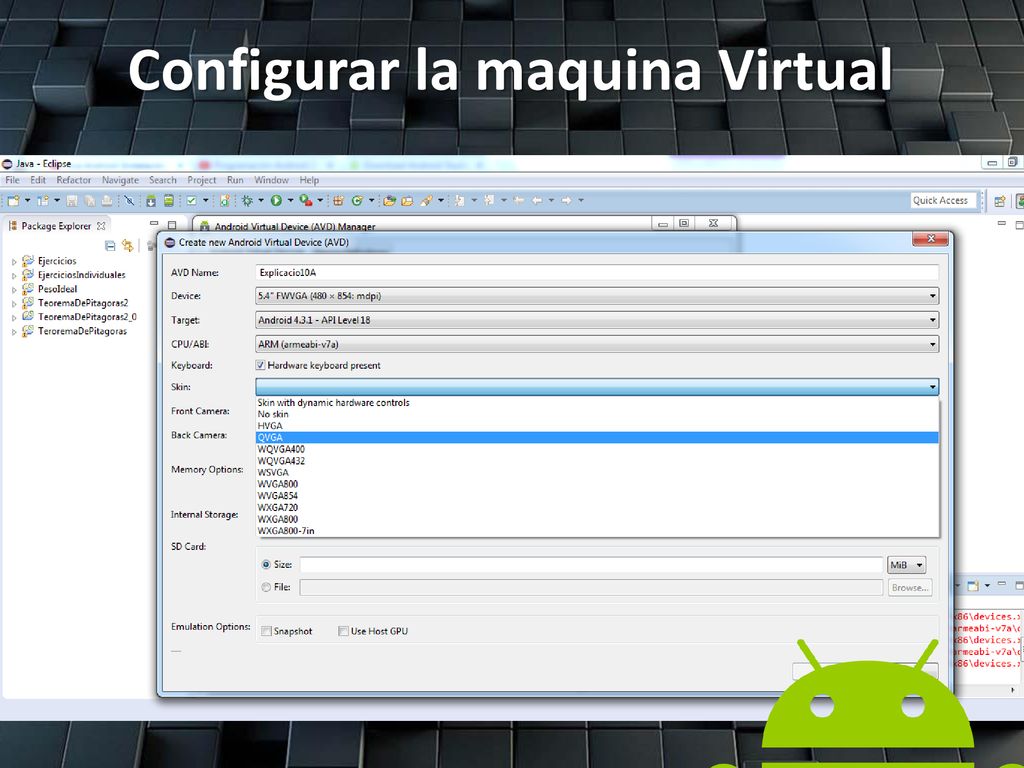Select the Package Explorer tab
Screen dimensions: 1024x768
[x=56, y=226]
